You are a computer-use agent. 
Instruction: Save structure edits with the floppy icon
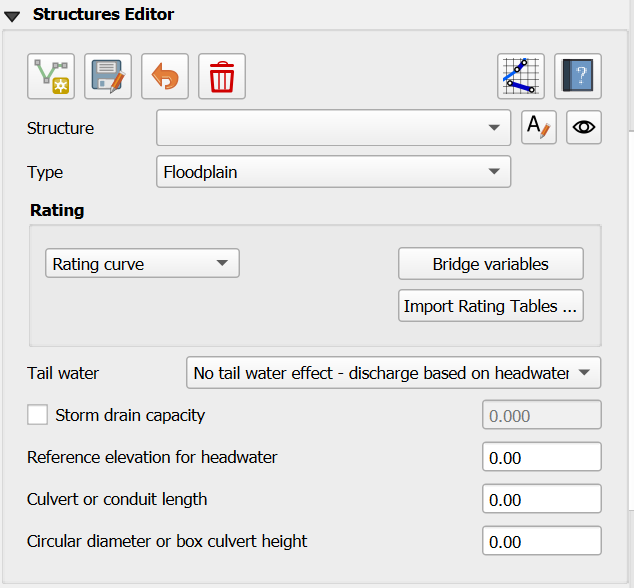point(108,76)
